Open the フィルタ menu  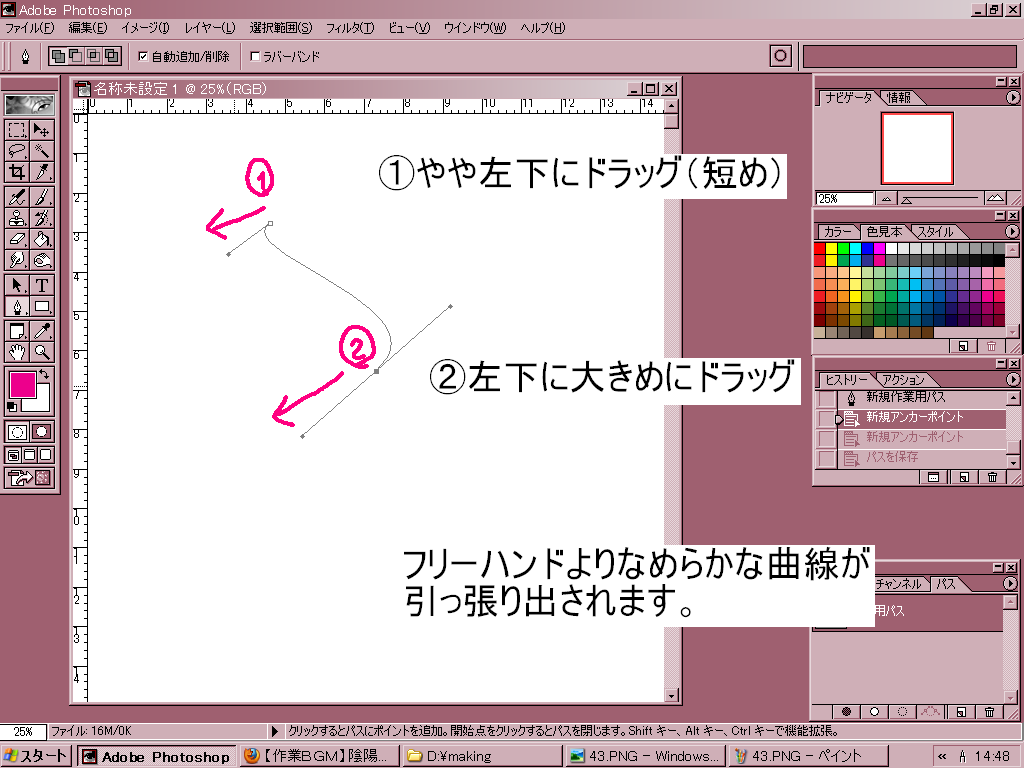[x=352, y=27]
